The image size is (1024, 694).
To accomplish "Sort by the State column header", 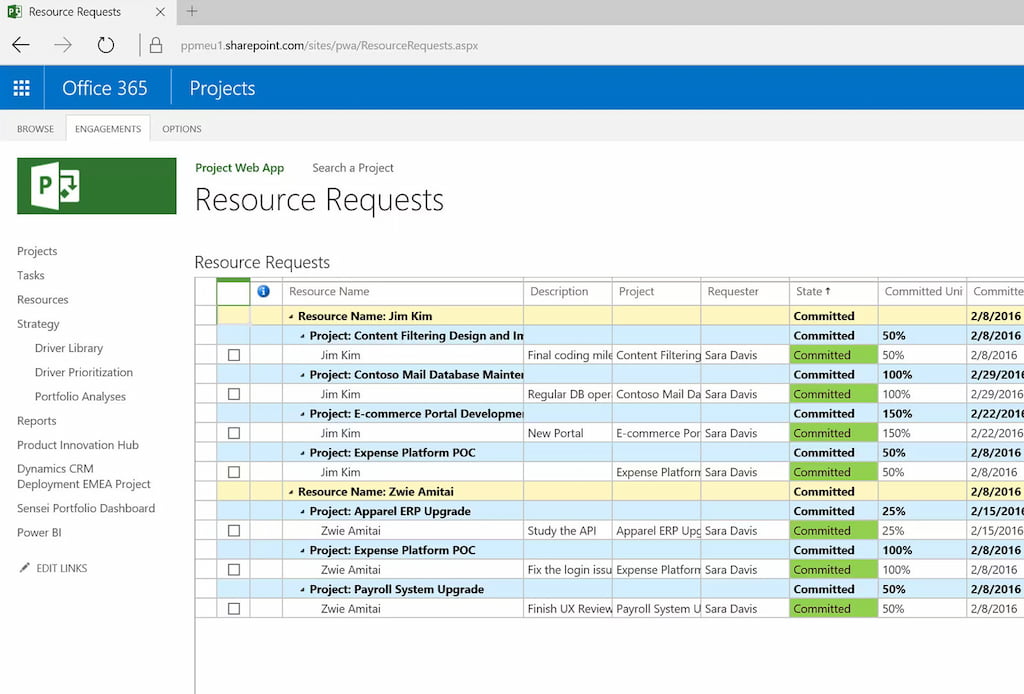I will click(x=833, y=292).
